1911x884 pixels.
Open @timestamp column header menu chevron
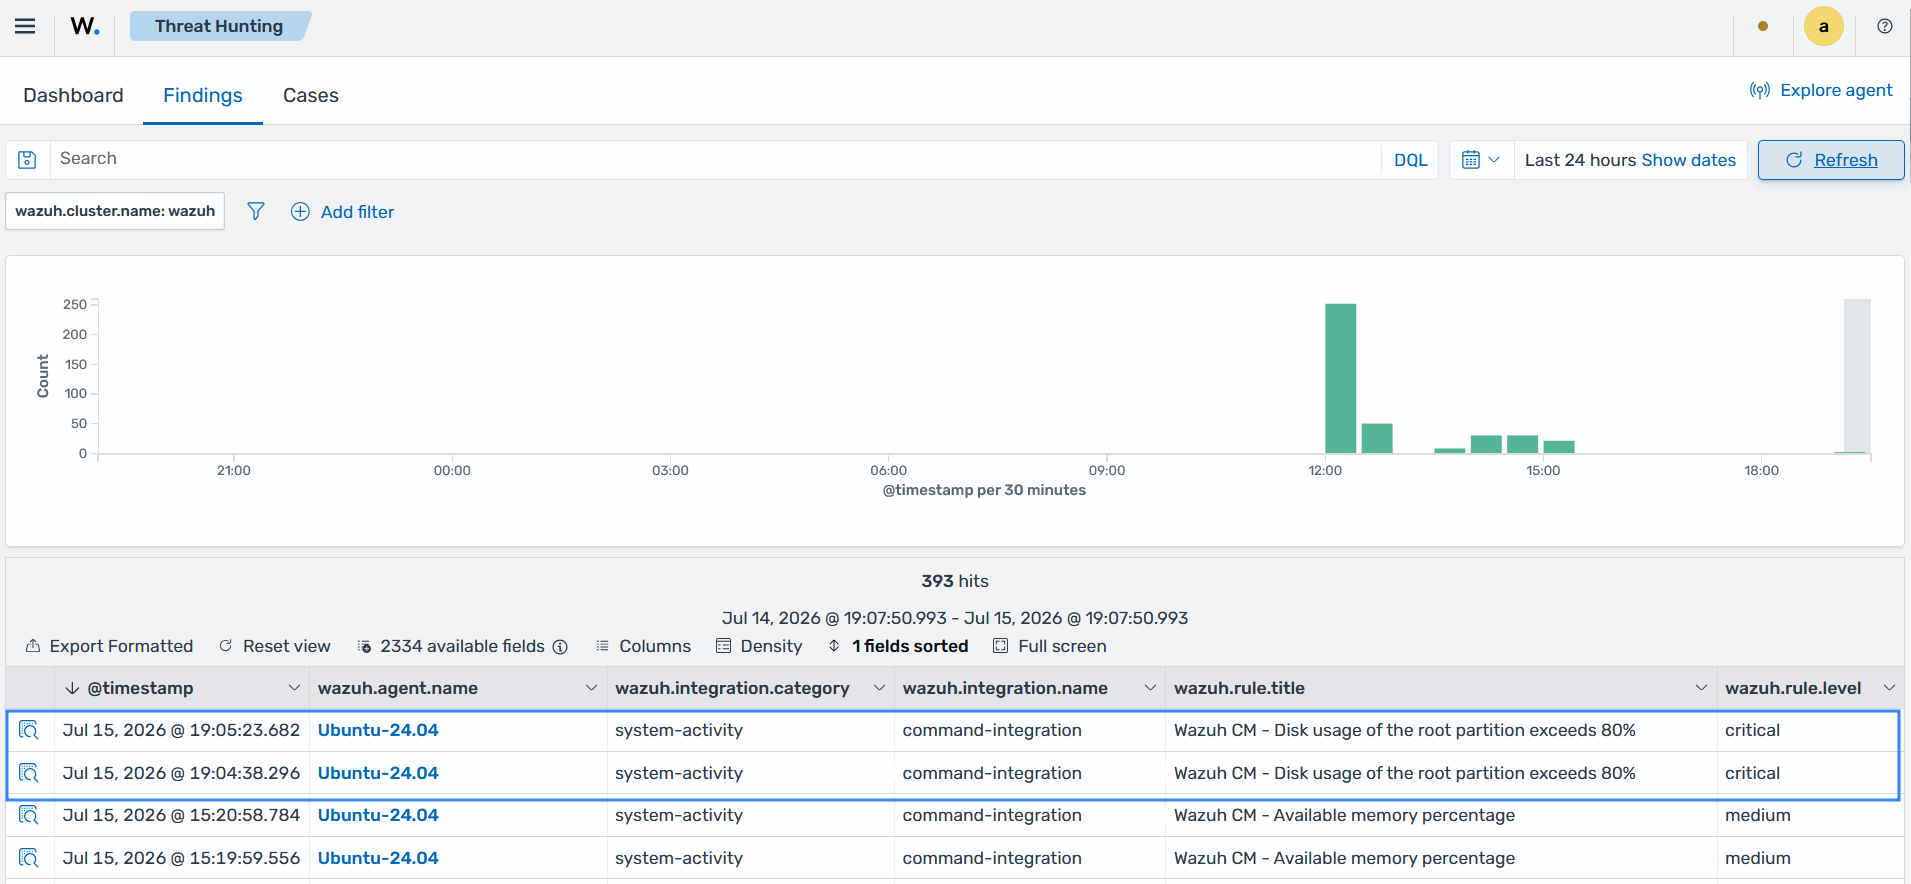[294, 688]
